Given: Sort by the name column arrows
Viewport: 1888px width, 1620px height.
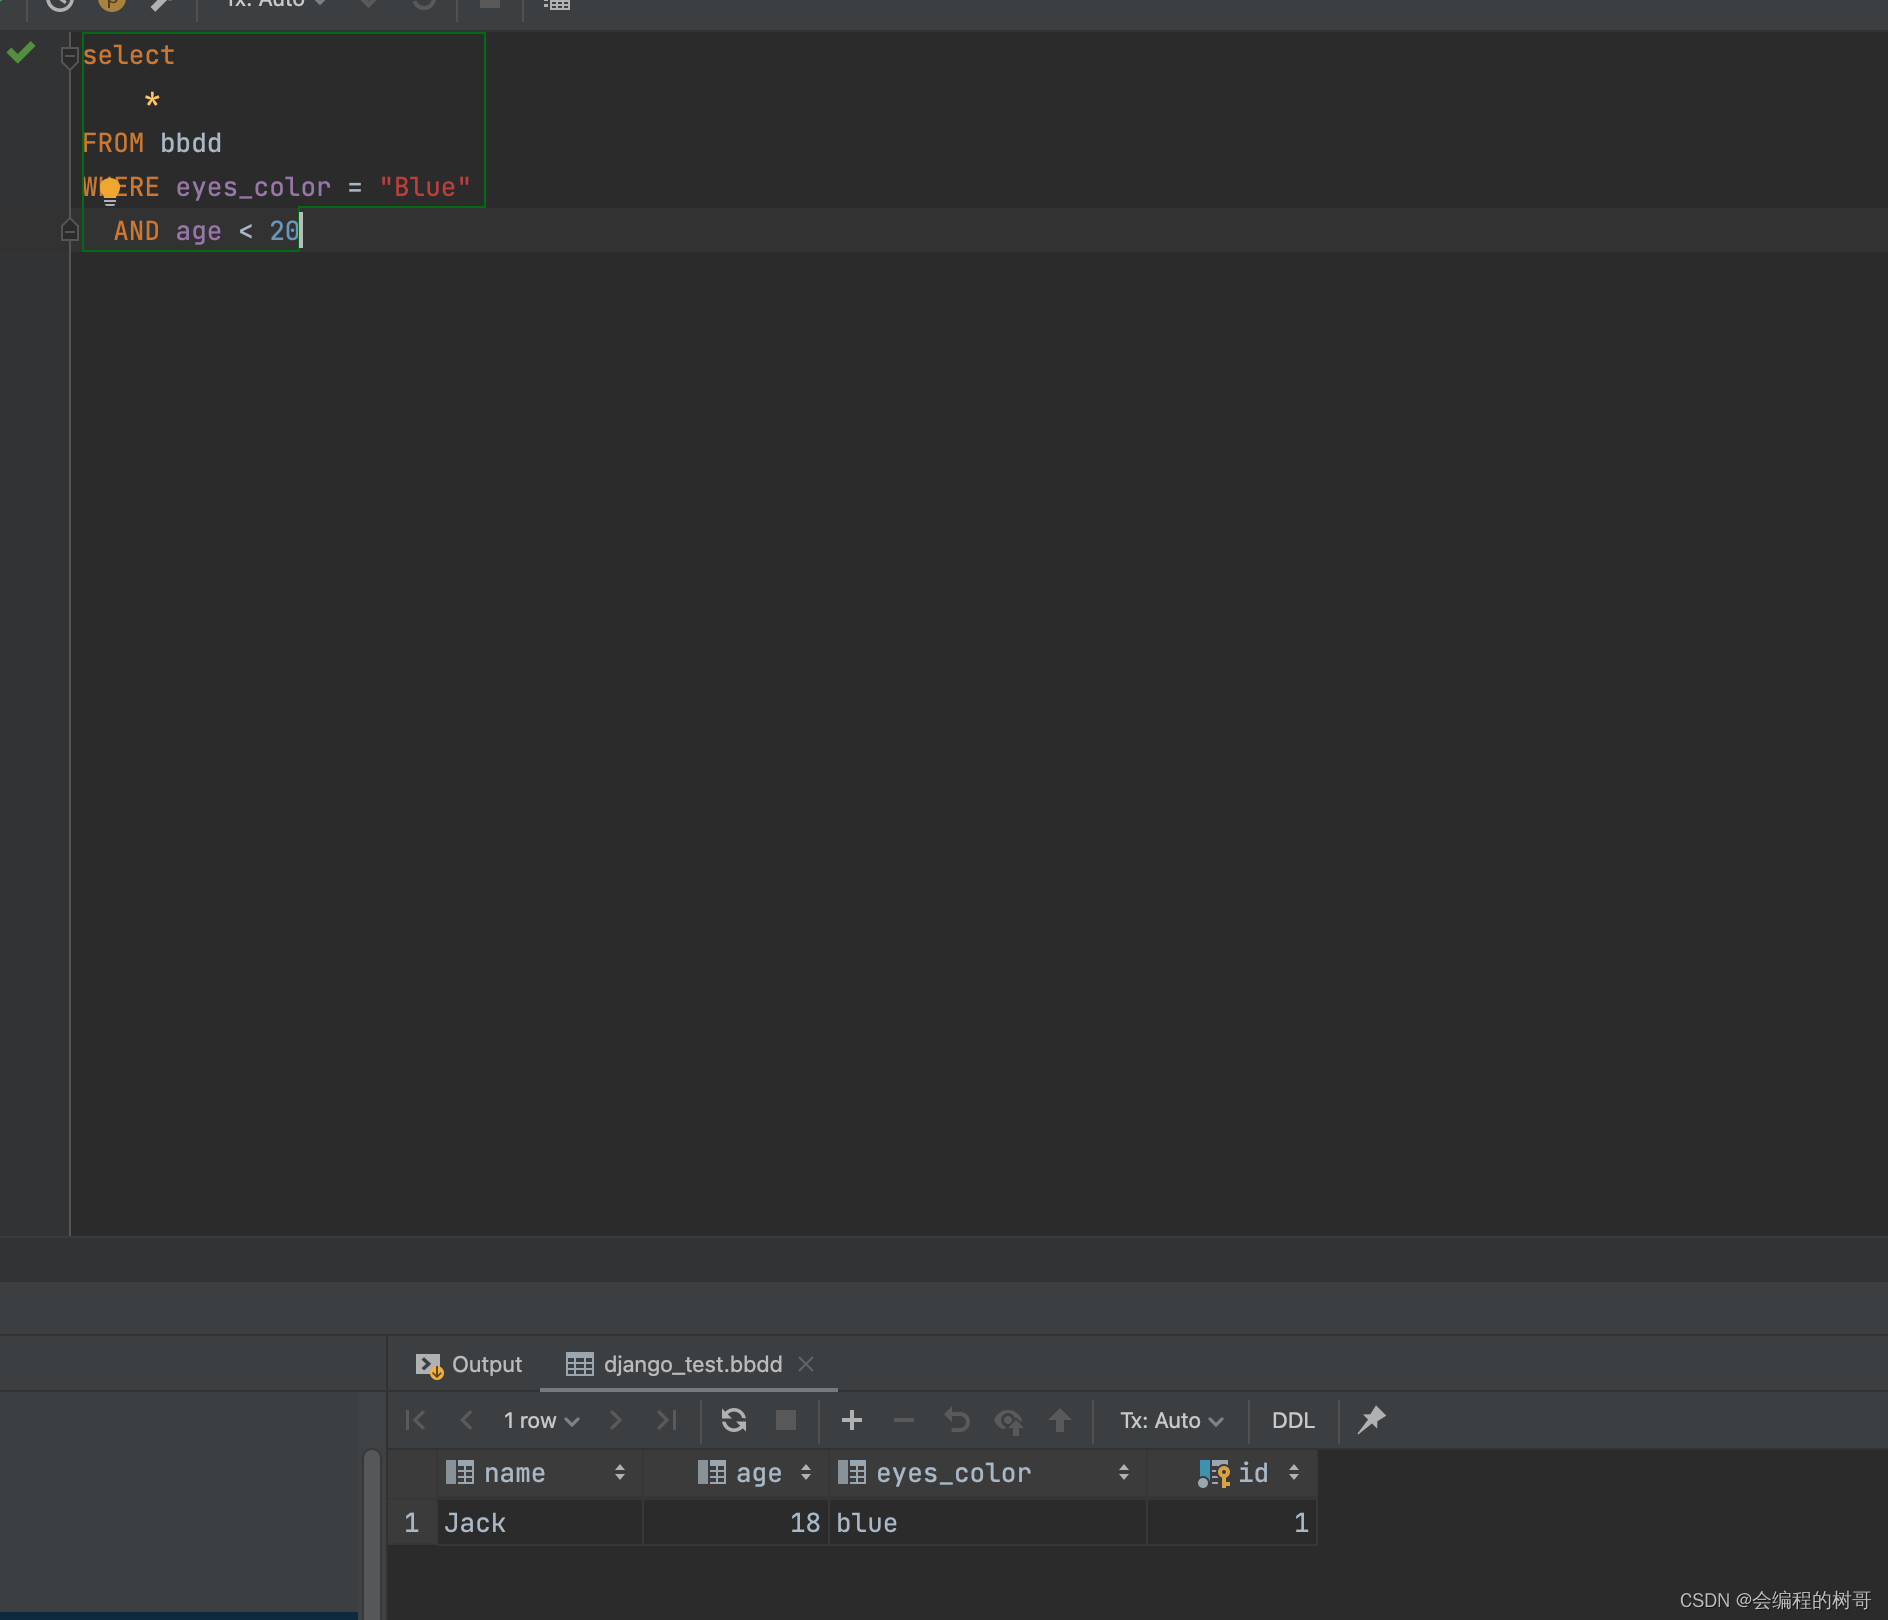Looking at the screenshot, I should (x=620, y=1472).
